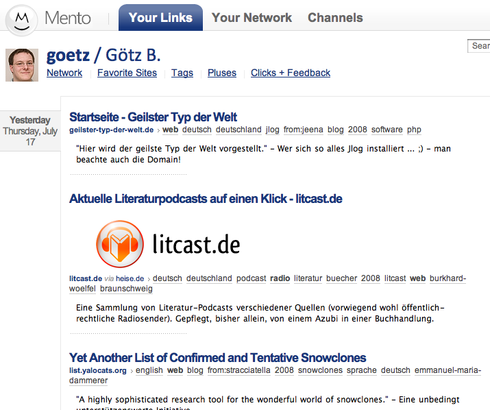The image size is (490, 410).
Task: Click the 'Hier wird der geilste Typ' description
Action: pyautogui.click(x=263, y=154)
